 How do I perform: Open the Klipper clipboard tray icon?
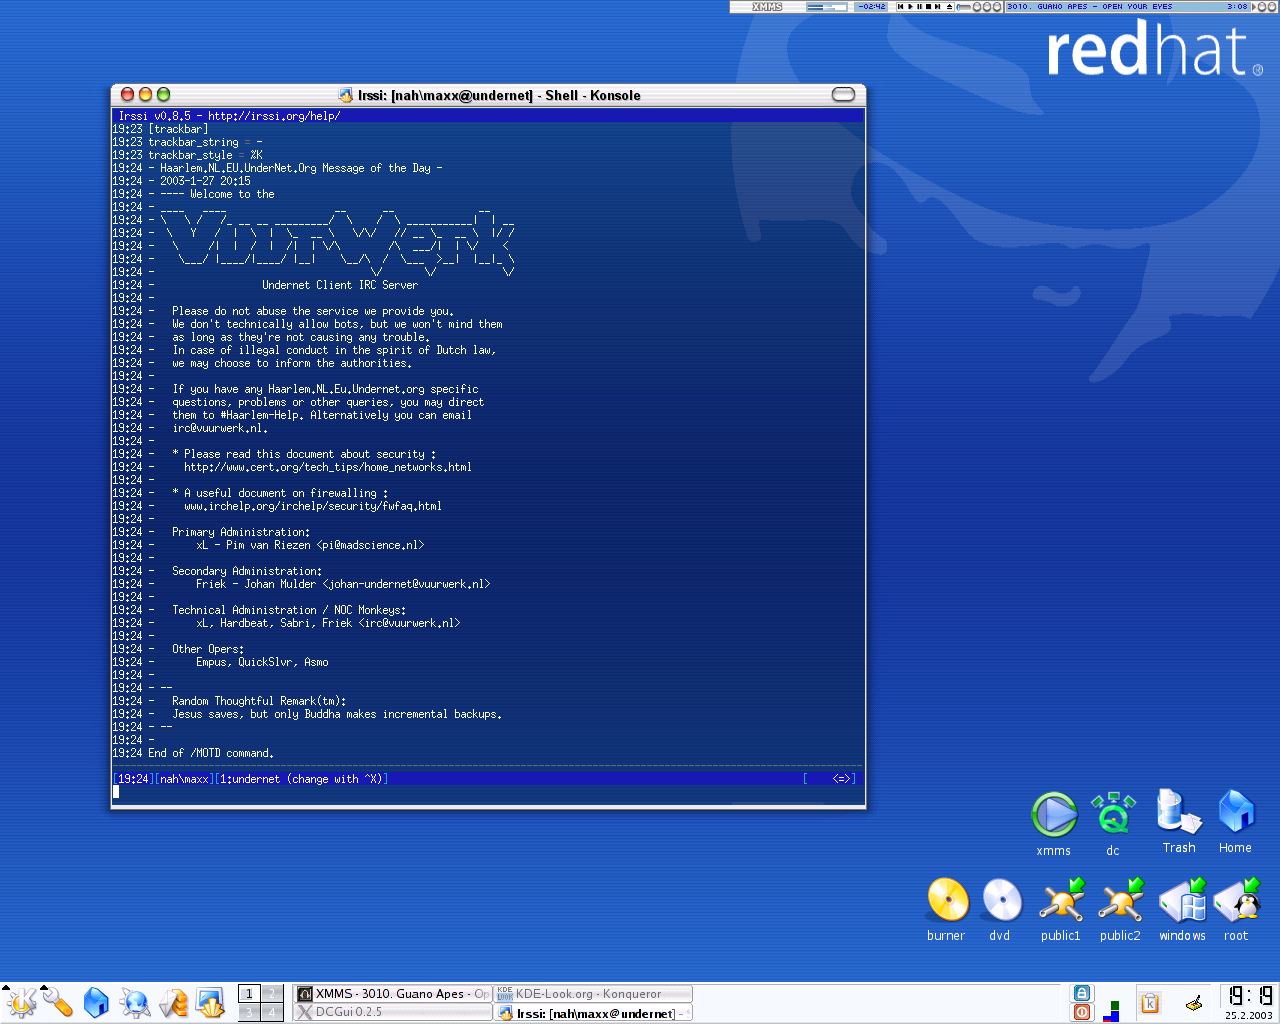pyautogui.click(x=1150, y=1003)
